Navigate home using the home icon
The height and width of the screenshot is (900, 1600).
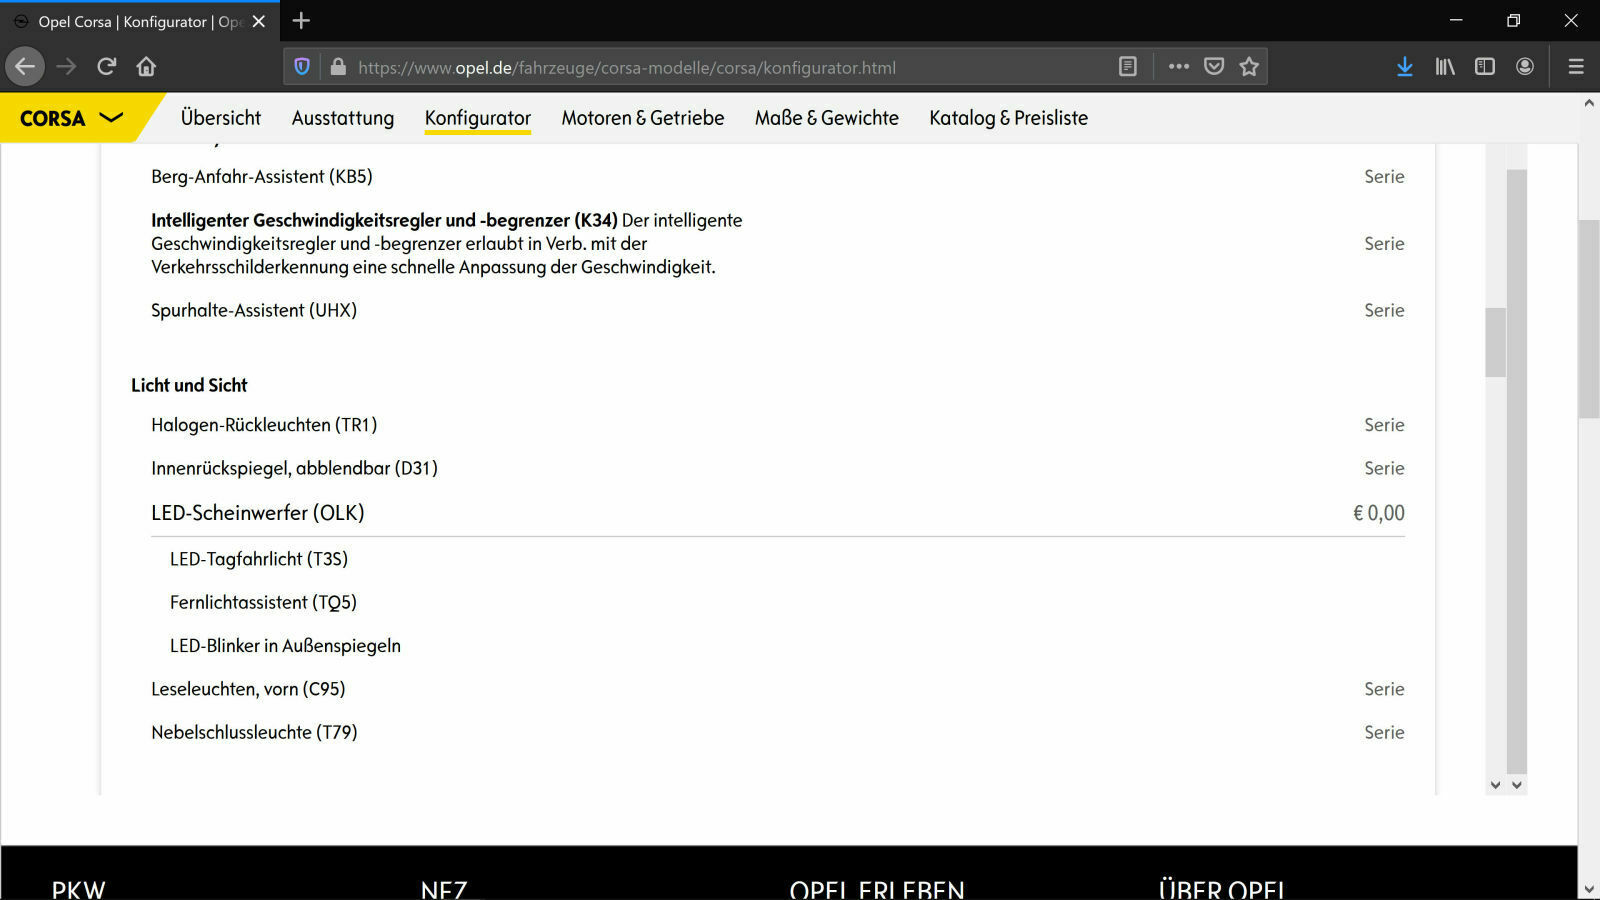click(x=146, y=67)
